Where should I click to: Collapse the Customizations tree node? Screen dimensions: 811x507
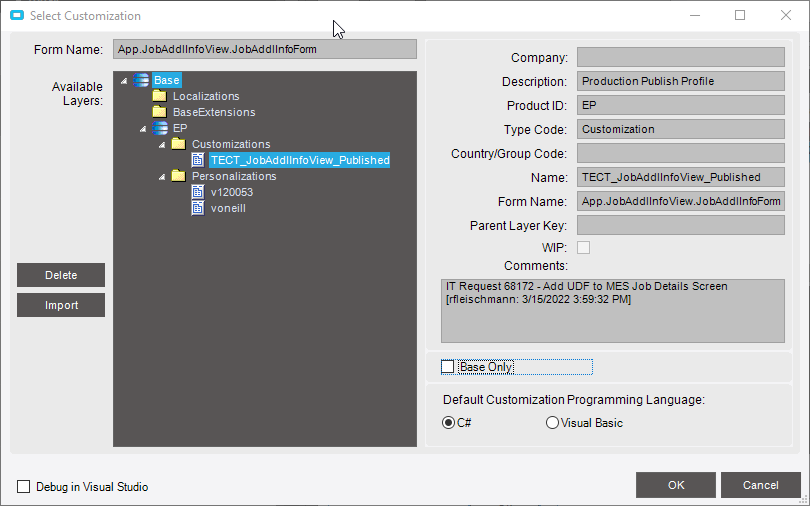tap(162, 144)
